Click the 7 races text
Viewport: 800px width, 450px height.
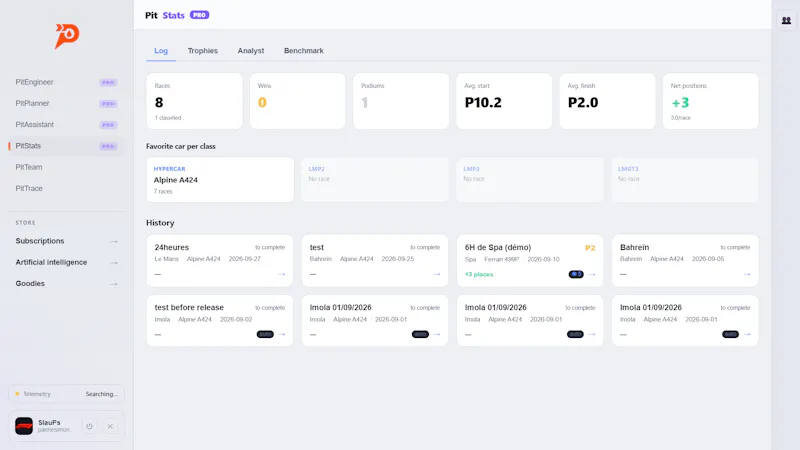point(163,192)
